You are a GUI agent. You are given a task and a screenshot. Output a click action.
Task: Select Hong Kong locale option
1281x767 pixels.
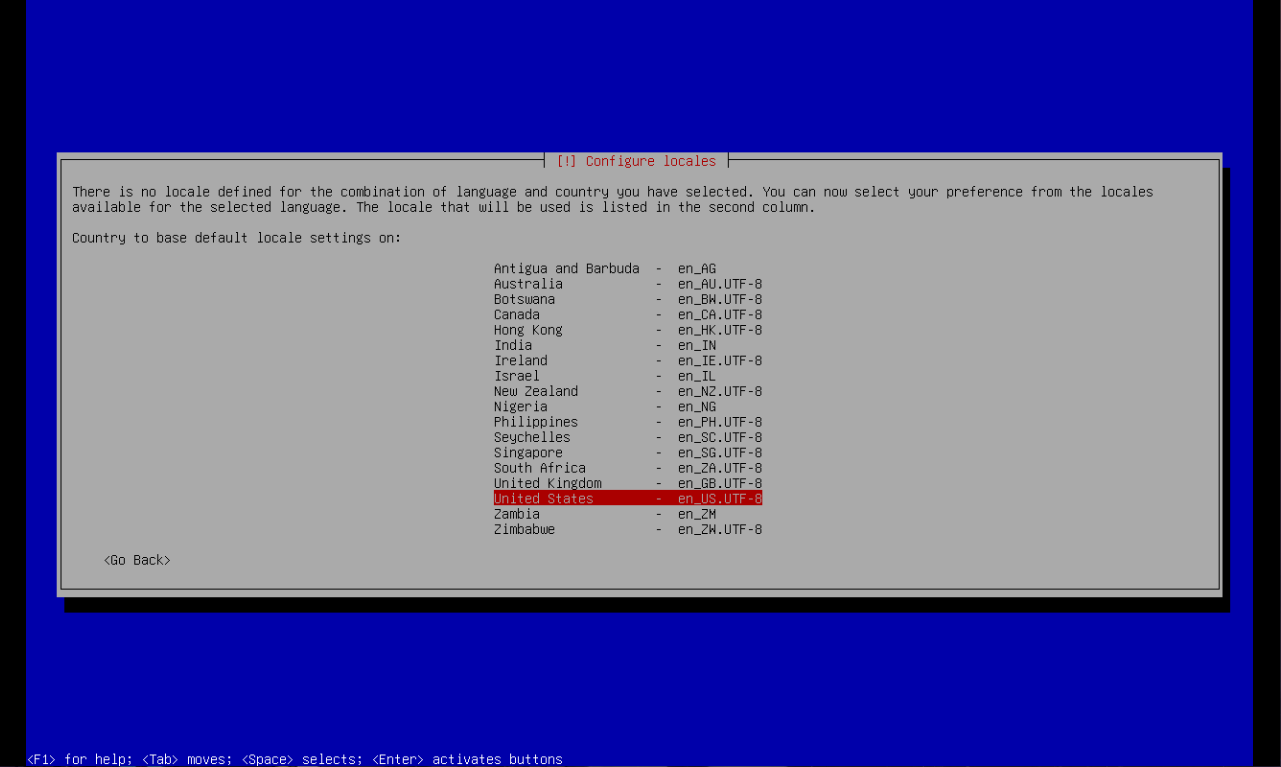[x=627, y=330]
